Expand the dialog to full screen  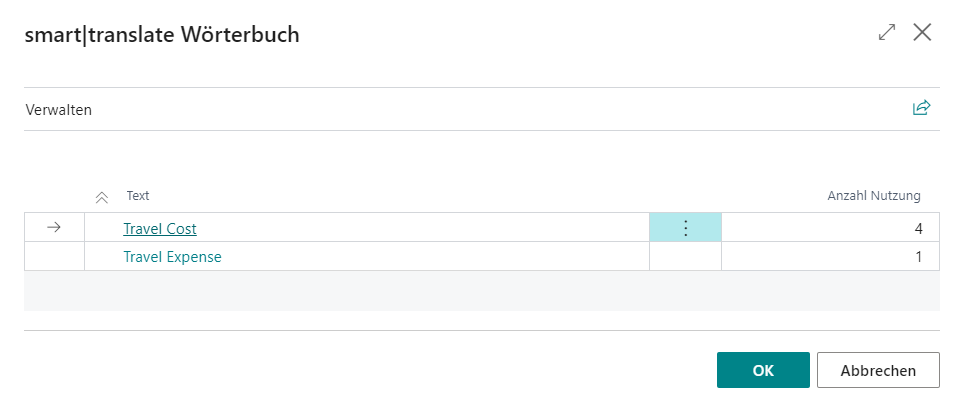click(886, 33)
